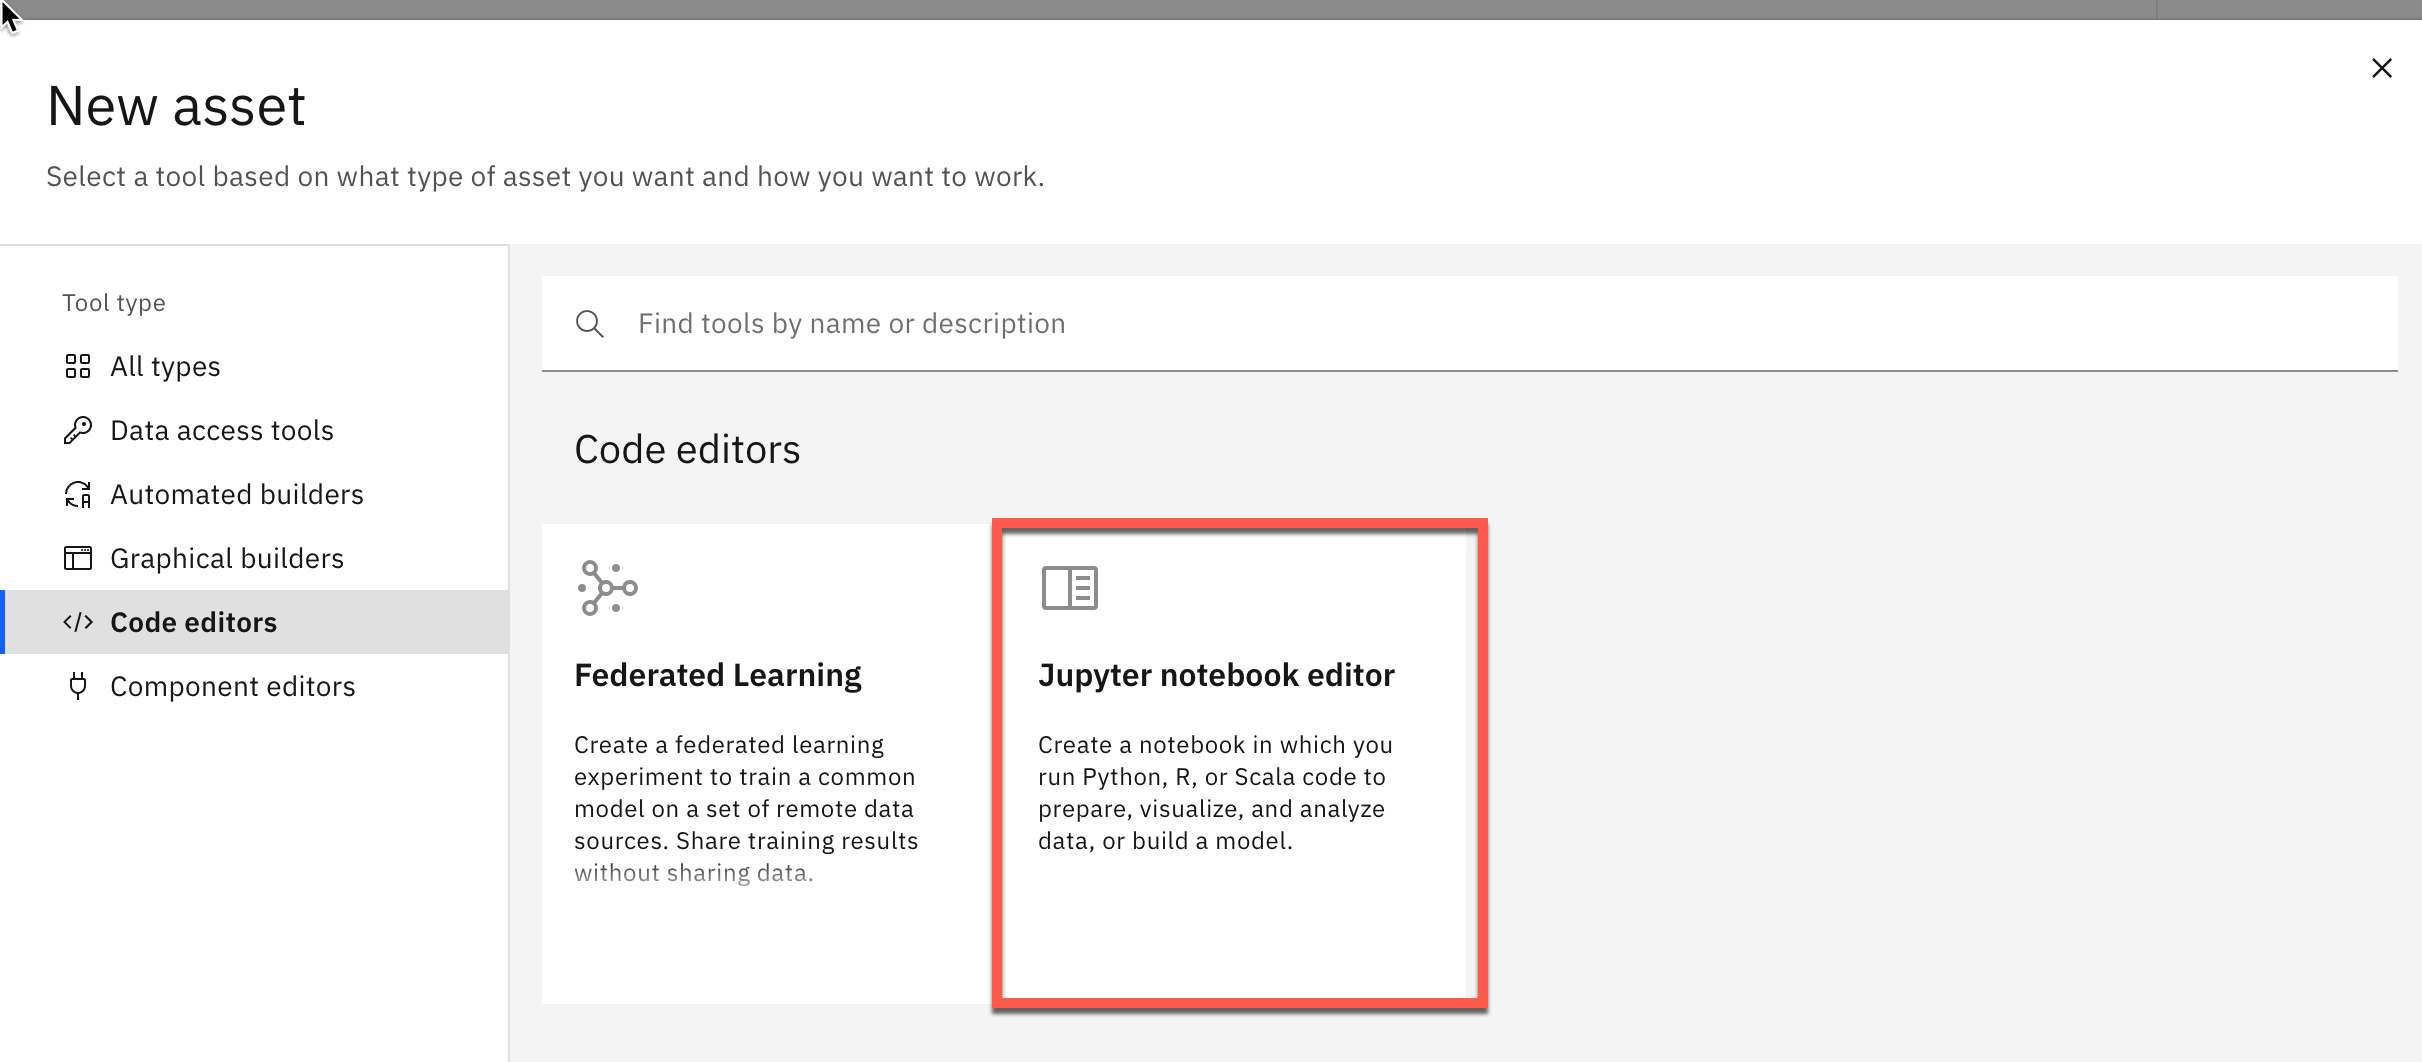2422x1062 pixels.
Task: Open the All types tool list
Action: pos(165,366)
